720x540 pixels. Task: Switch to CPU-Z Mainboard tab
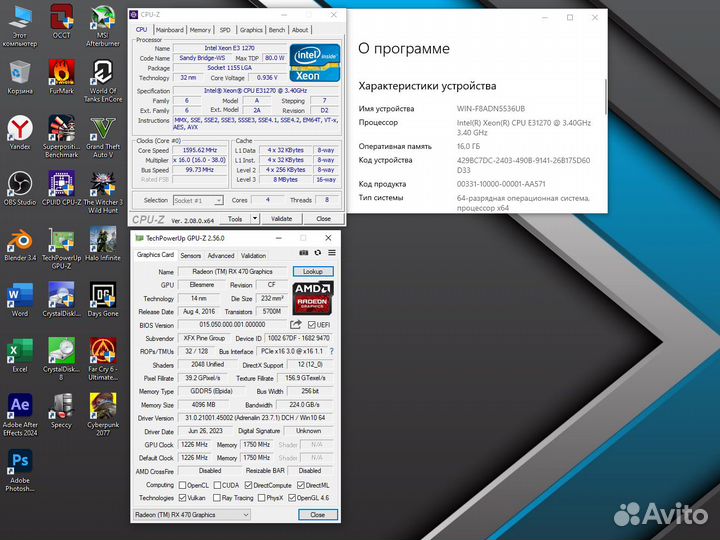pos(169,30)
